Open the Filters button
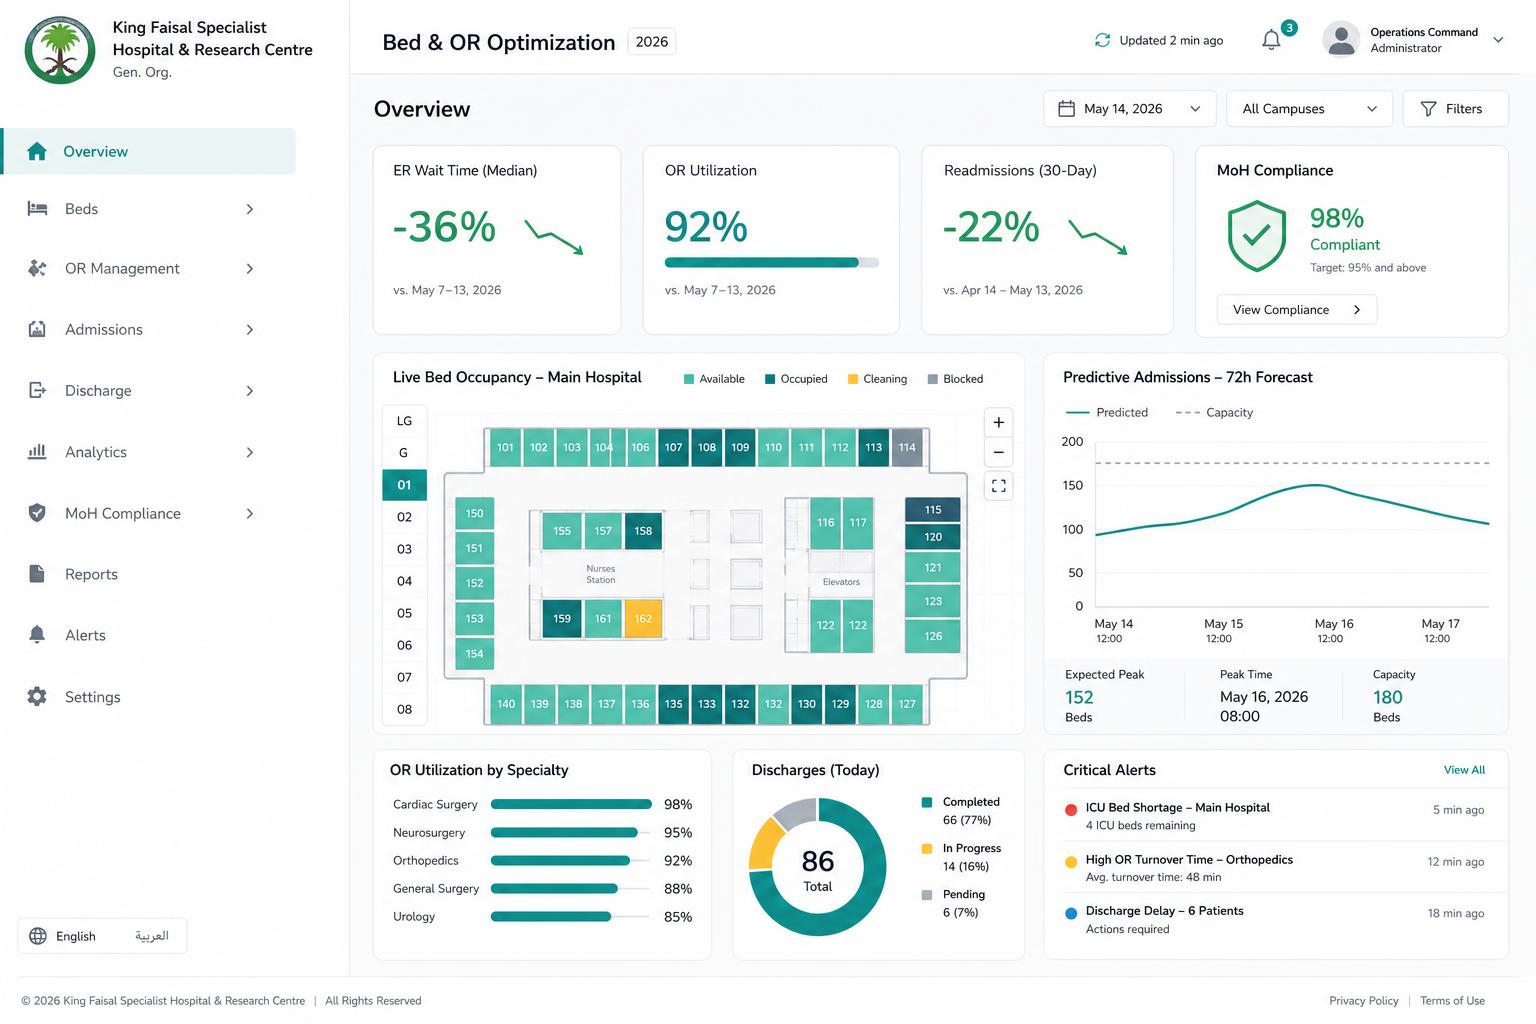1536x1024 pixels. click(1455, 109)
